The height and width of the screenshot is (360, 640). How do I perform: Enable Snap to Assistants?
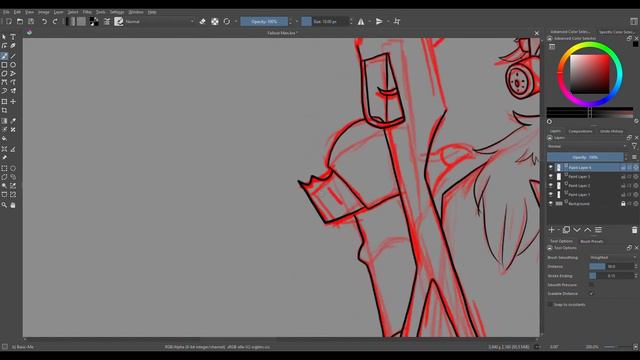pos(551,304)
